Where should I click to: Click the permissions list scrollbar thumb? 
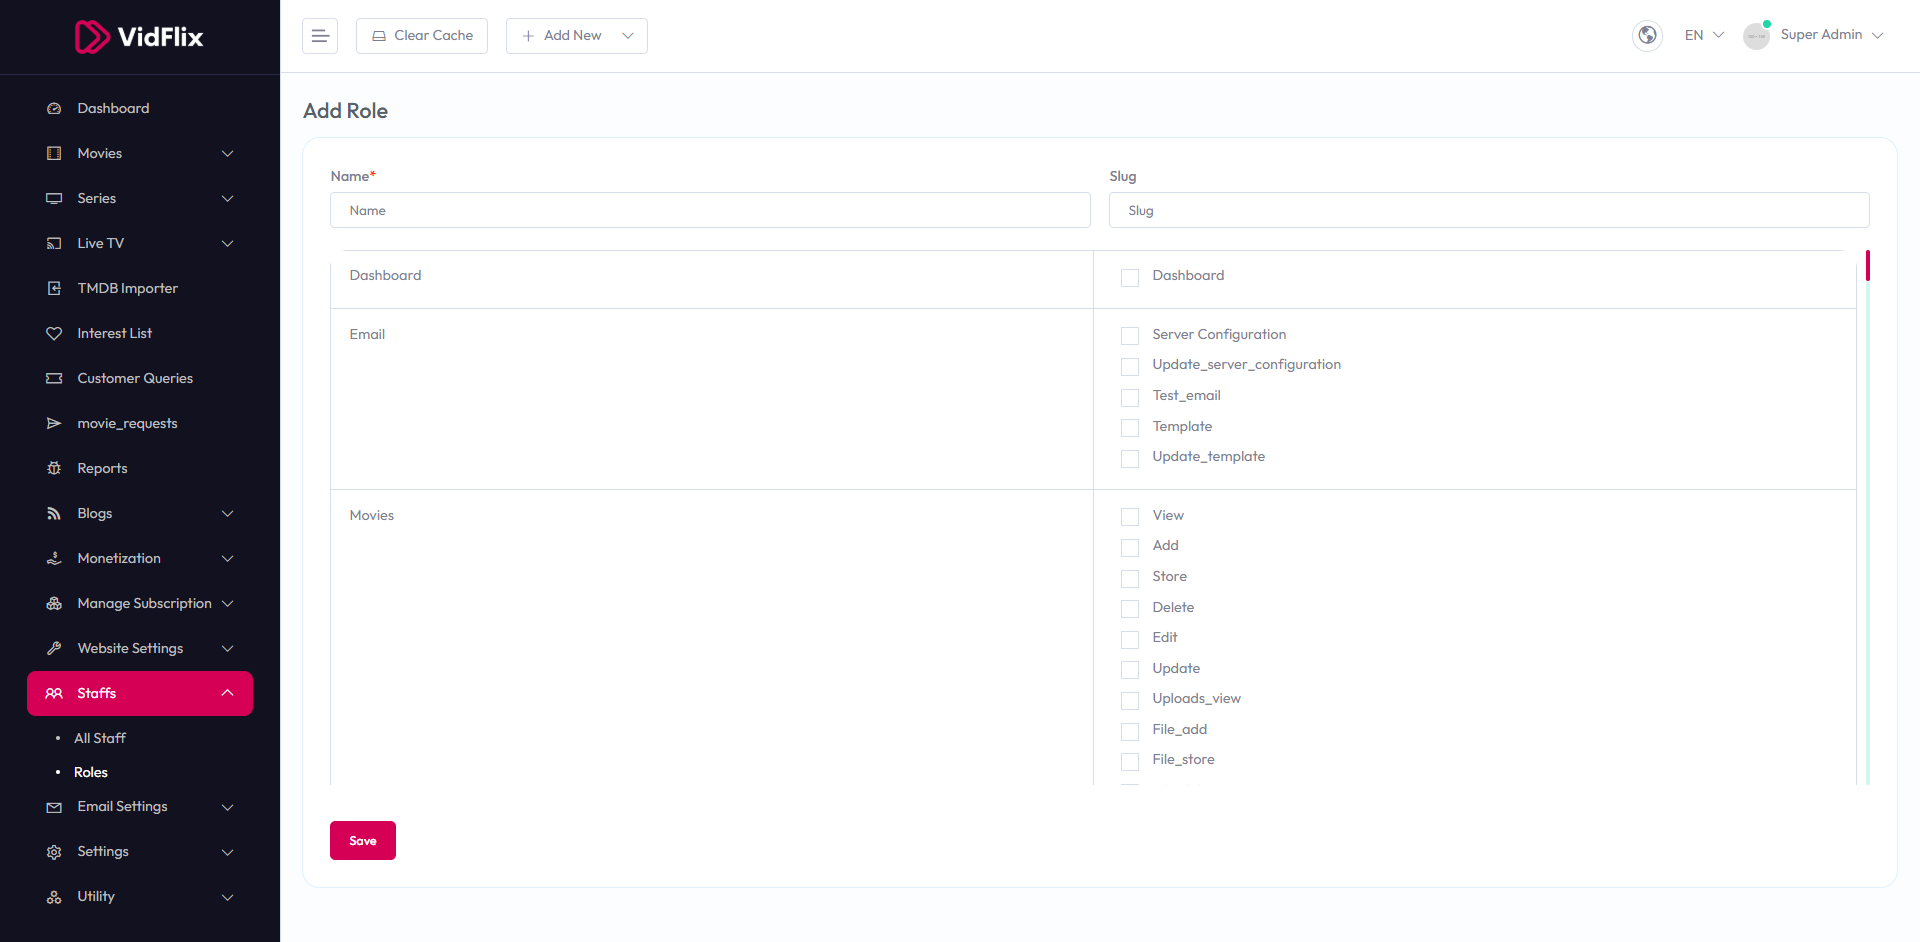pos(1867,266)
